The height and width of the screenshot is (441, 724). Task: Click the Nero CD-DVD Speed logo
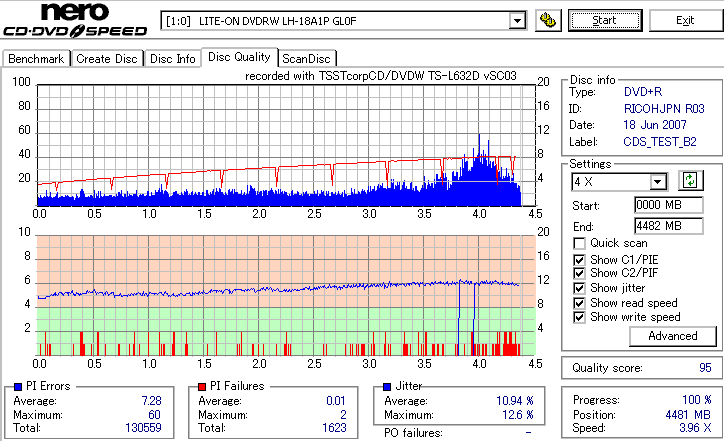point(75,20)
